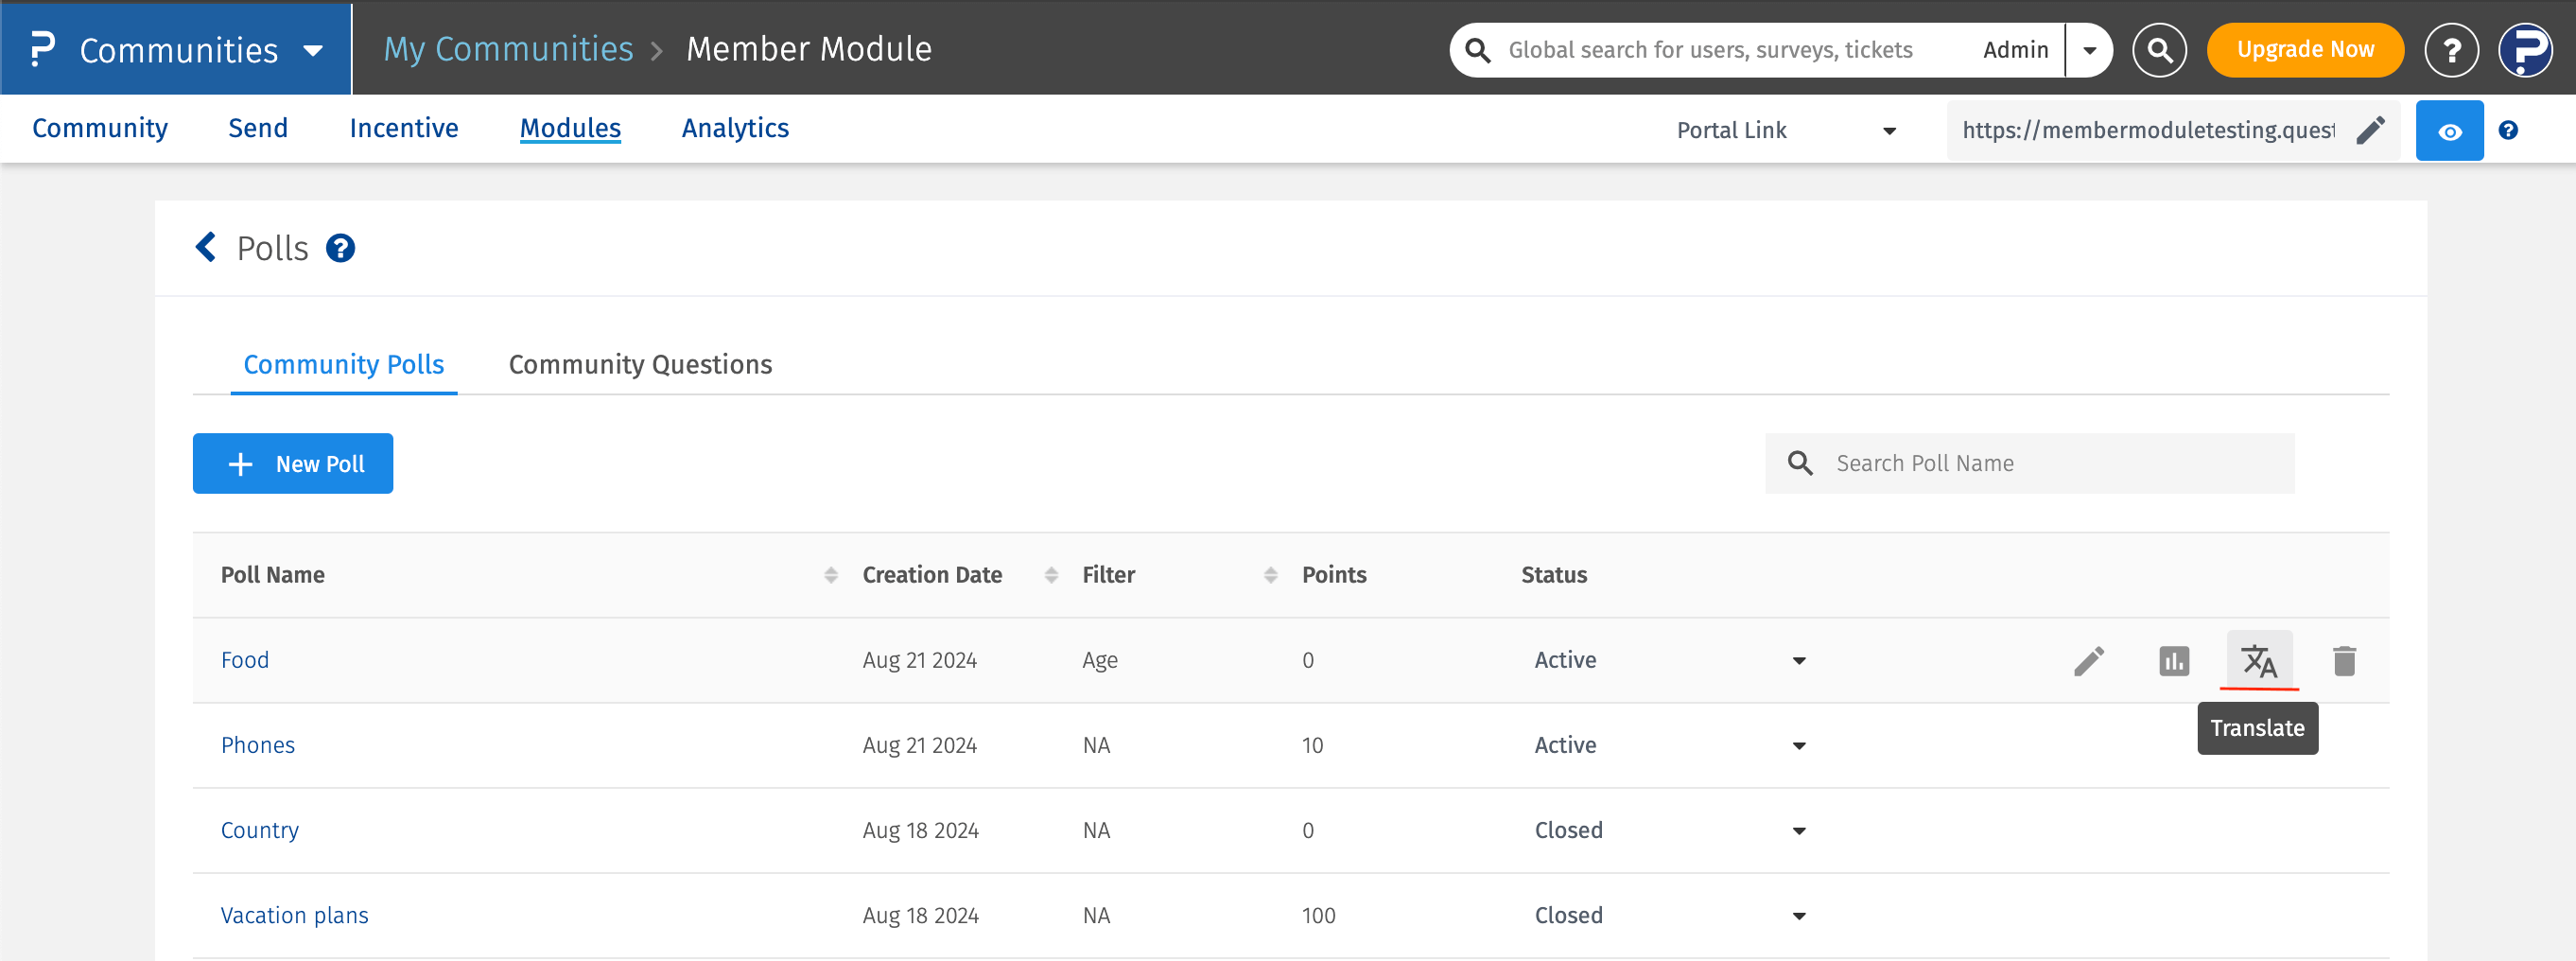
Task: Sort the table by Poll Name arrows
Action: pyautogui.click(x=830, y=575)
